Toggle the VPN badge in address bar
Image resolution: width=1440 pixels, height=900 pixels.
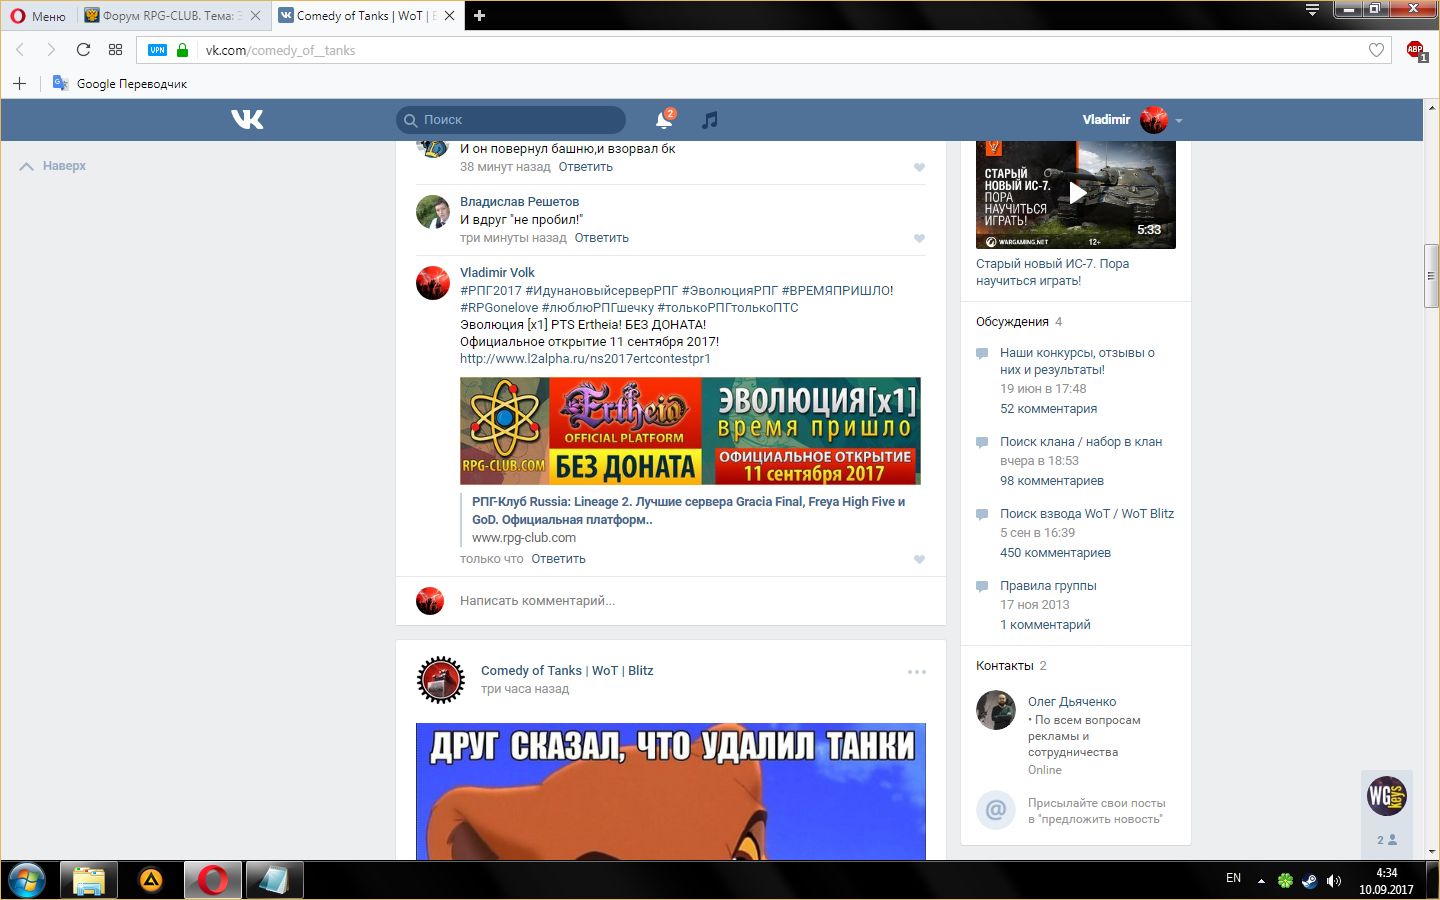point(157,50)
